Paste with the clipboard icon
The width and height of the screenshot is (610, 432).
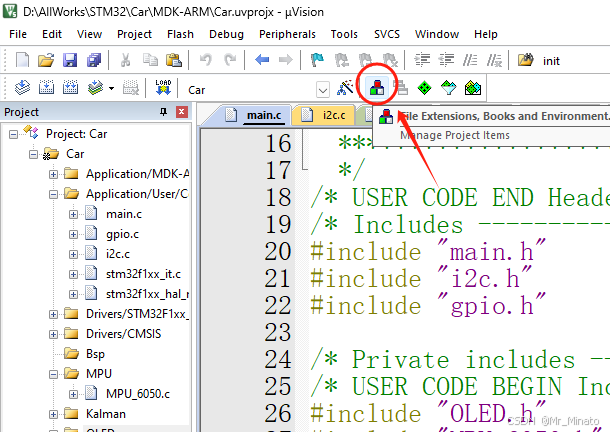[174, 60]
